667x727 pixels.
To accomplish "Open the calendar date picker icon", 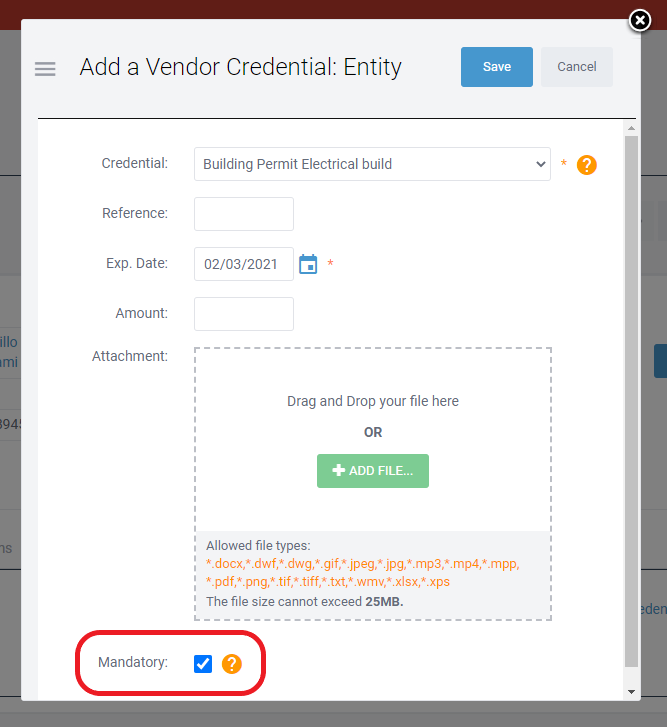I will point(308,265).
